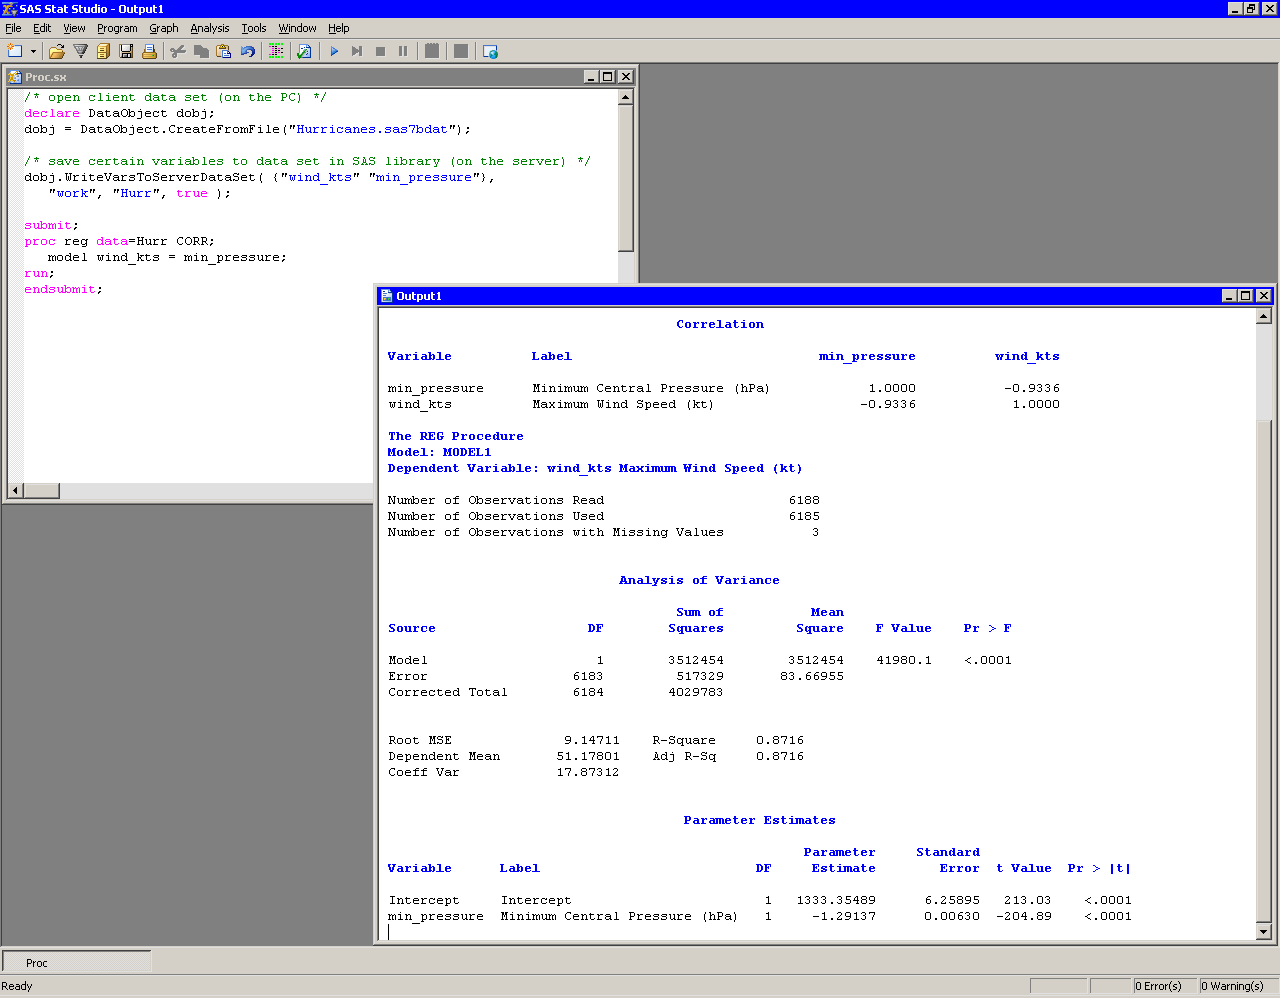Select the Proc tab at the bottom
Screen dimensions: 1280x998
37,963
